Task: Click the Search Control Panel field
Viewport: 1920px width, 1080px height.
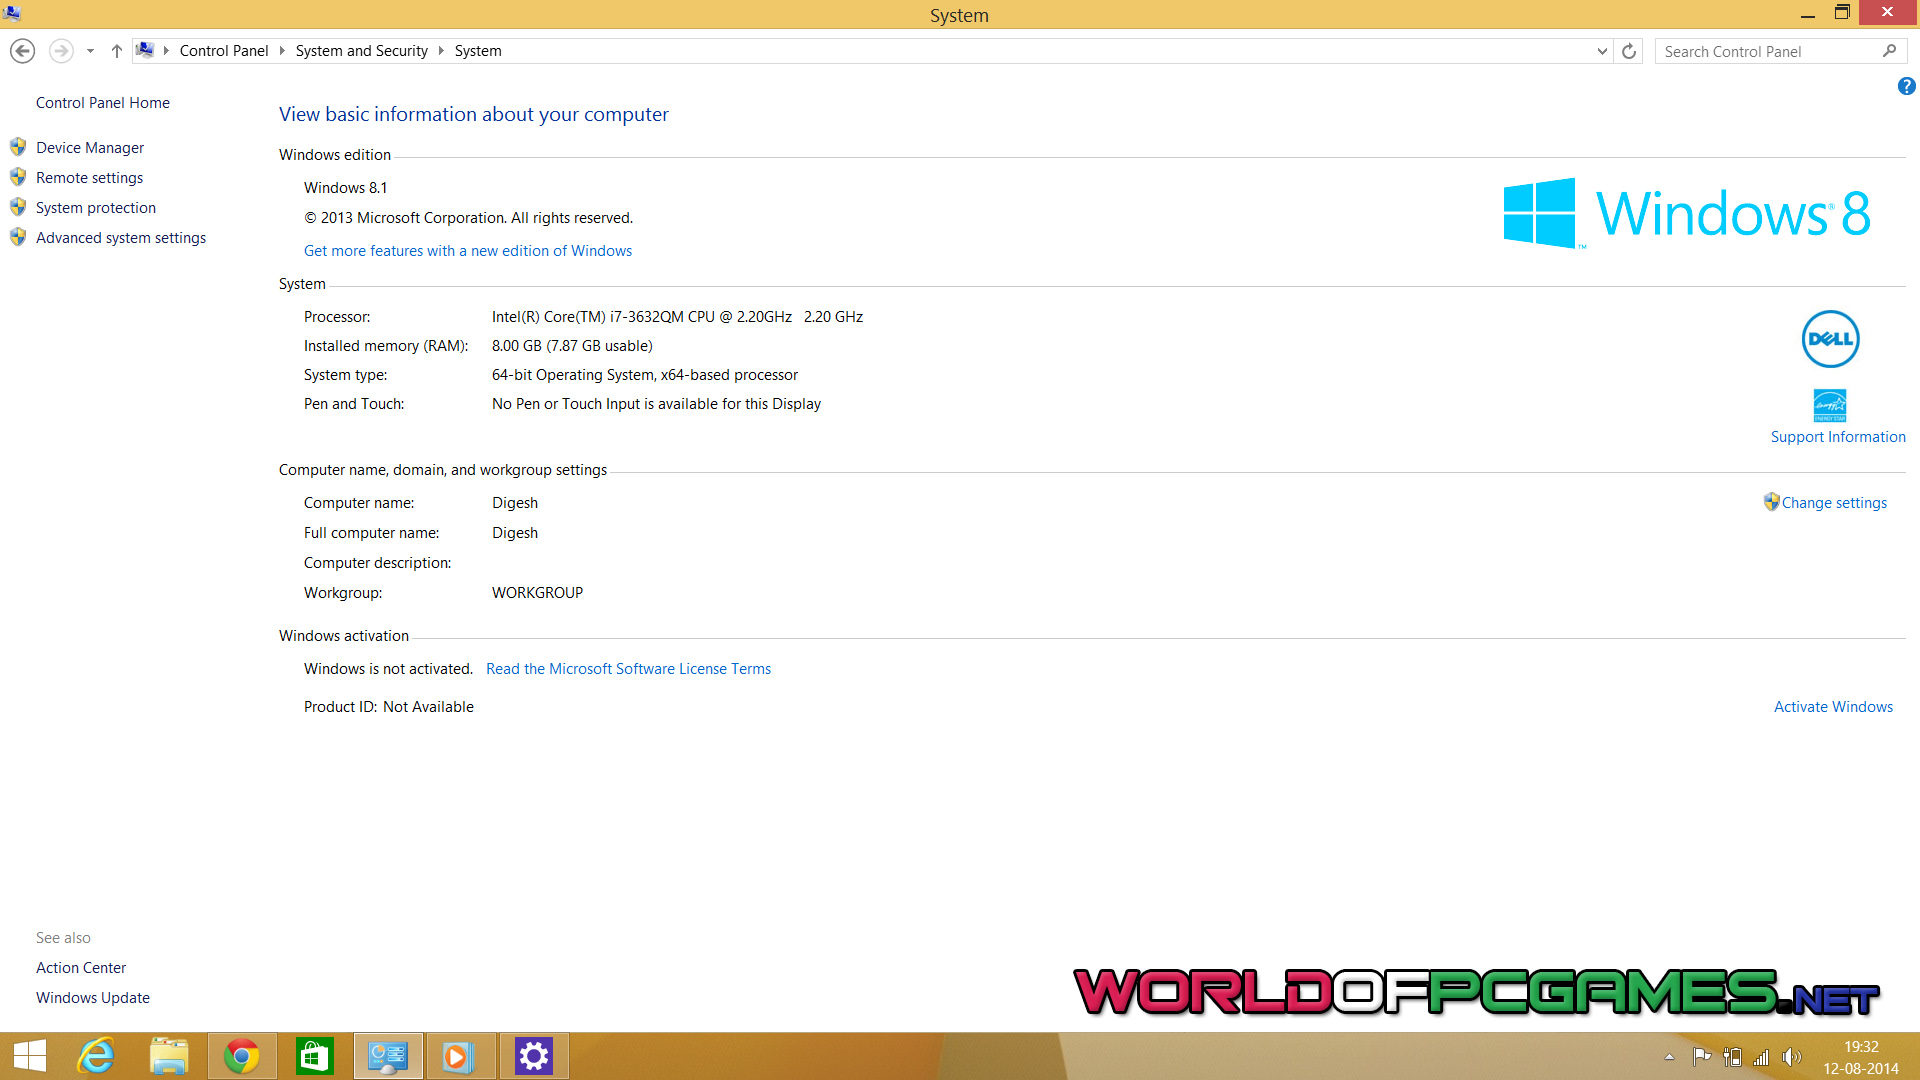Action: [x=1780, y=51]
